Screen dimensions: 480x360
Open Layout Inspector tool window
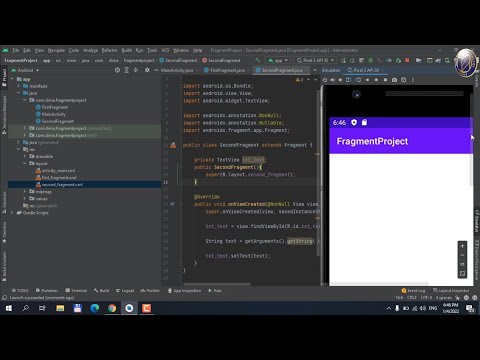click(451, 291)
